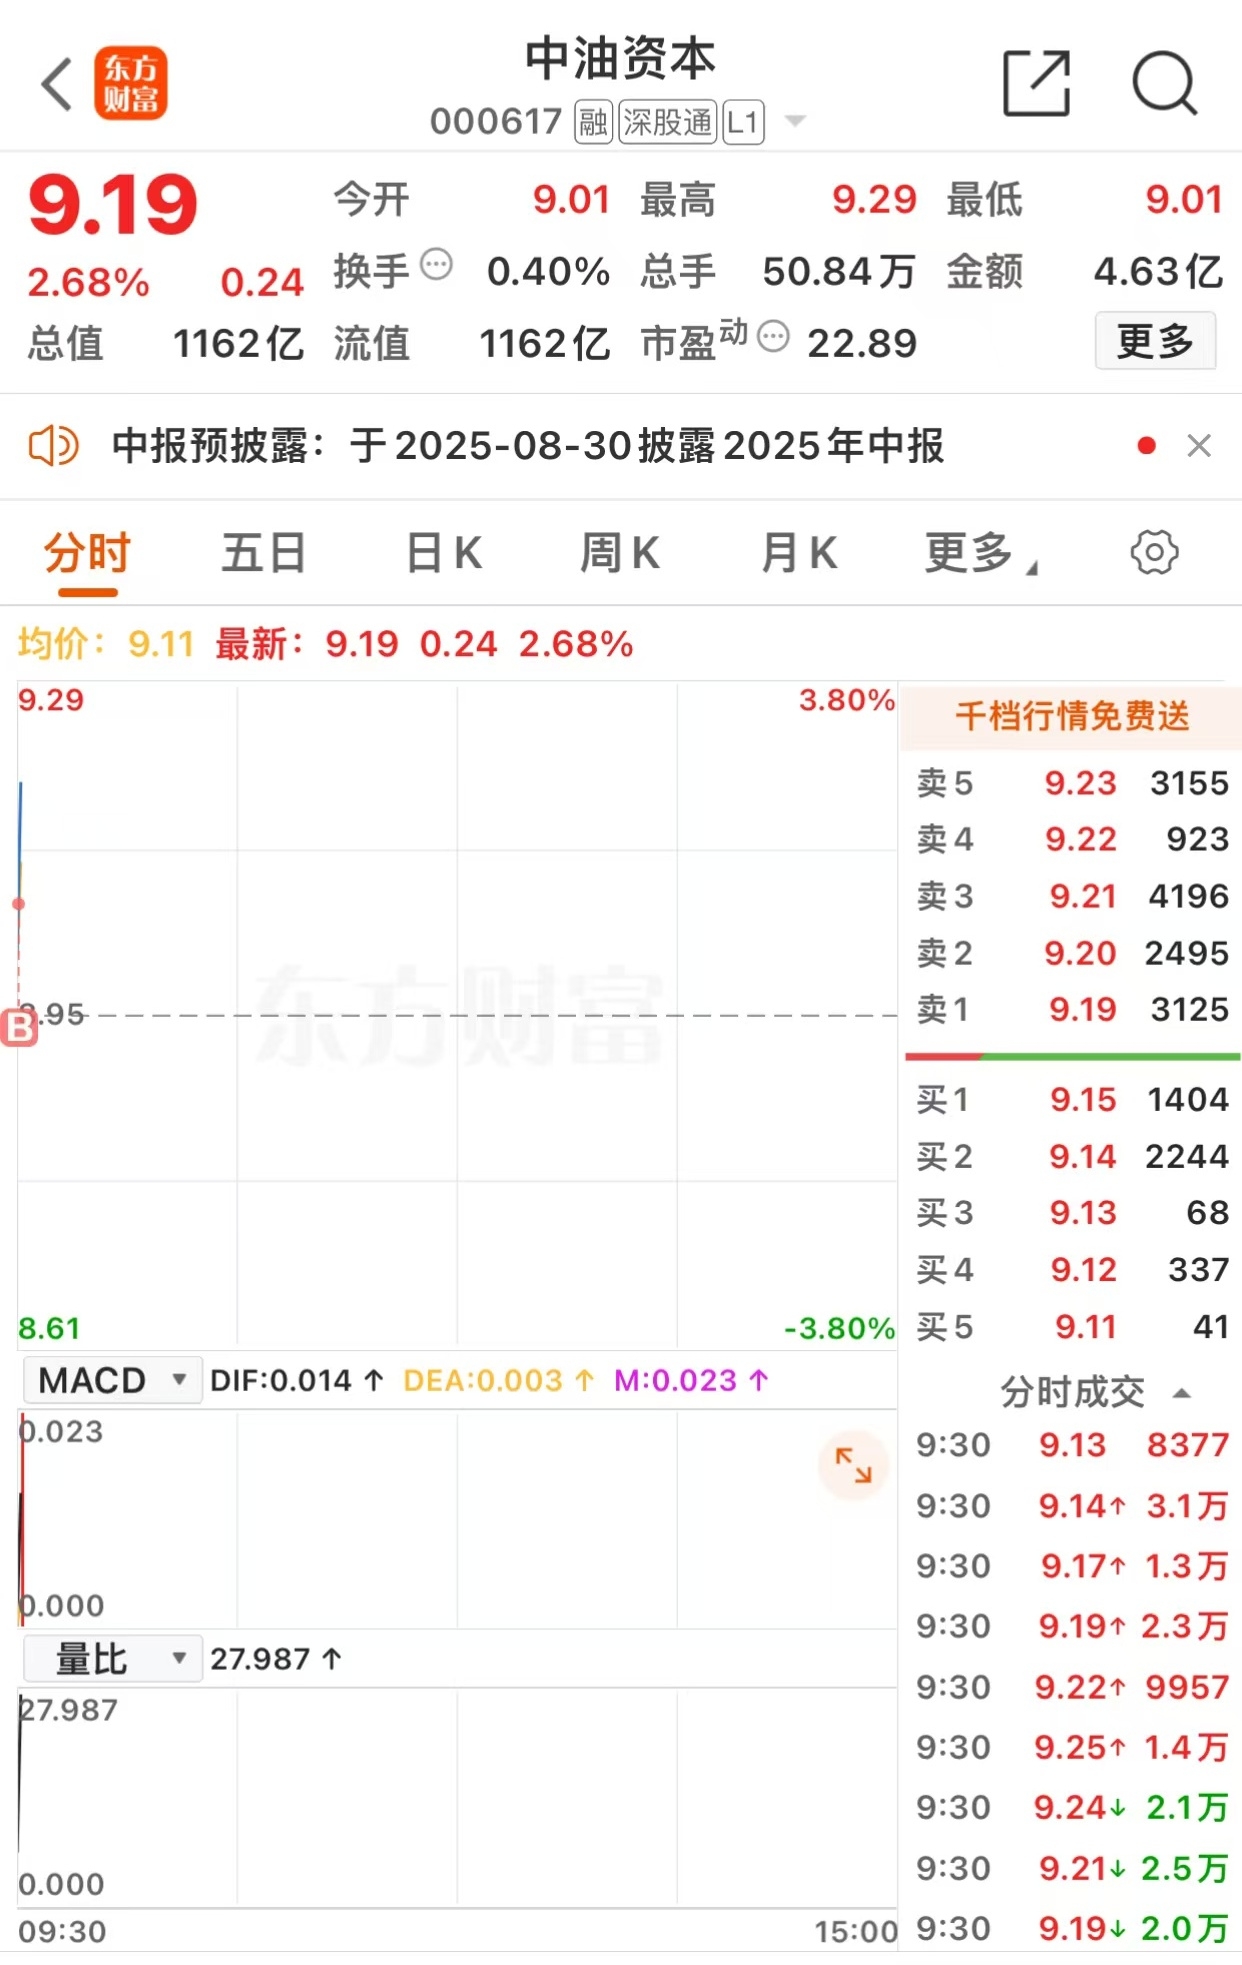Tap the expand chart fullscreen icon
The width and height of the screenshot is (1242, 1965).
tap(853, 1465)
